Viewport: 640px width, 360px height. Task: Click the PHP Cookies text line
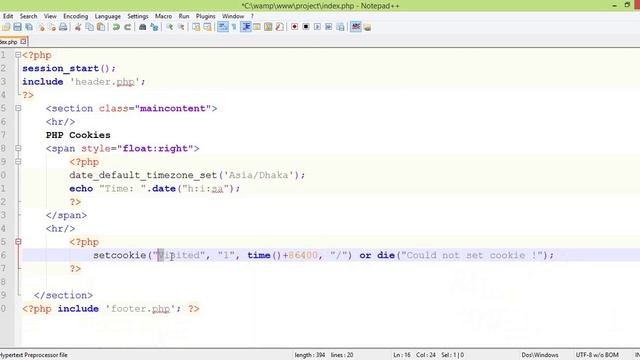click(x=78, y=135)
